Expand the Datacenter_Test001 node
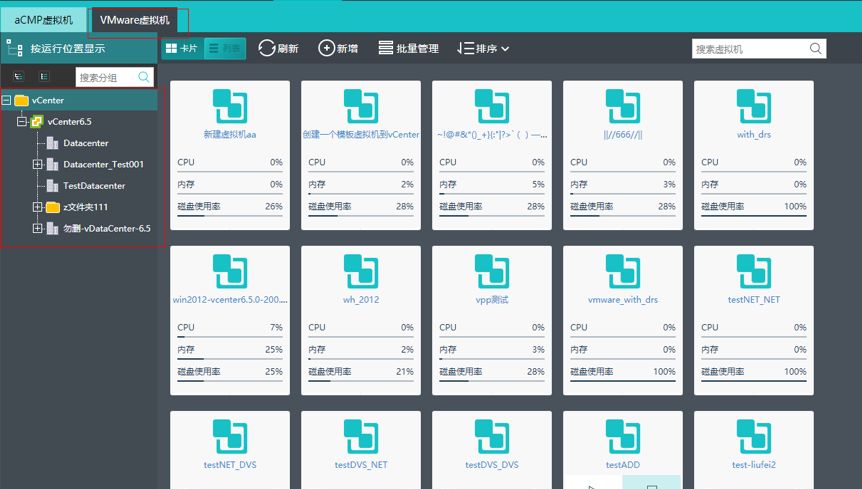The image size is (862, 489). pyautogui.click(x=37, y=164)
